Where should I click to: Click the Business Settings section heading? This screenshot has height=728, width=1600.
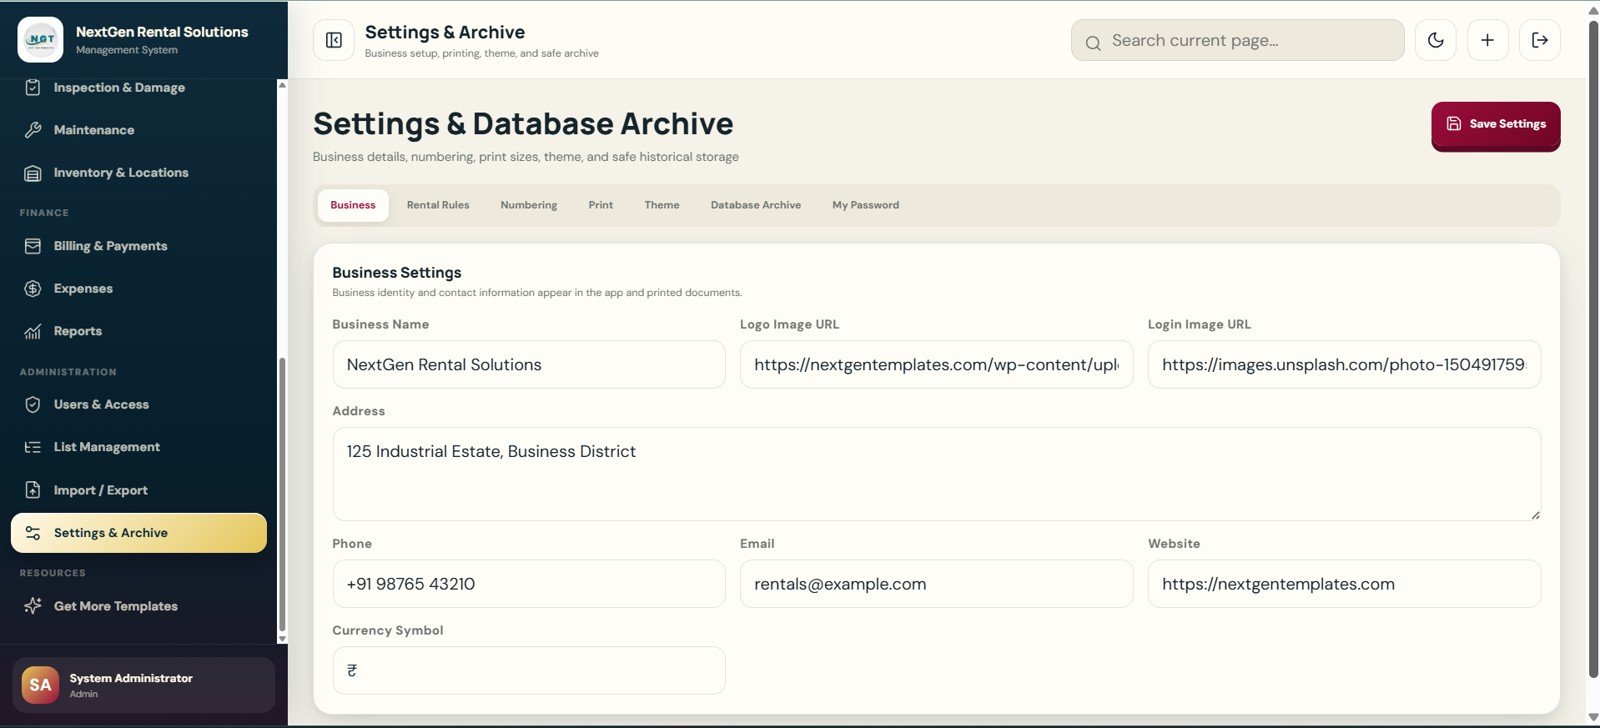(x=397, y=272)
